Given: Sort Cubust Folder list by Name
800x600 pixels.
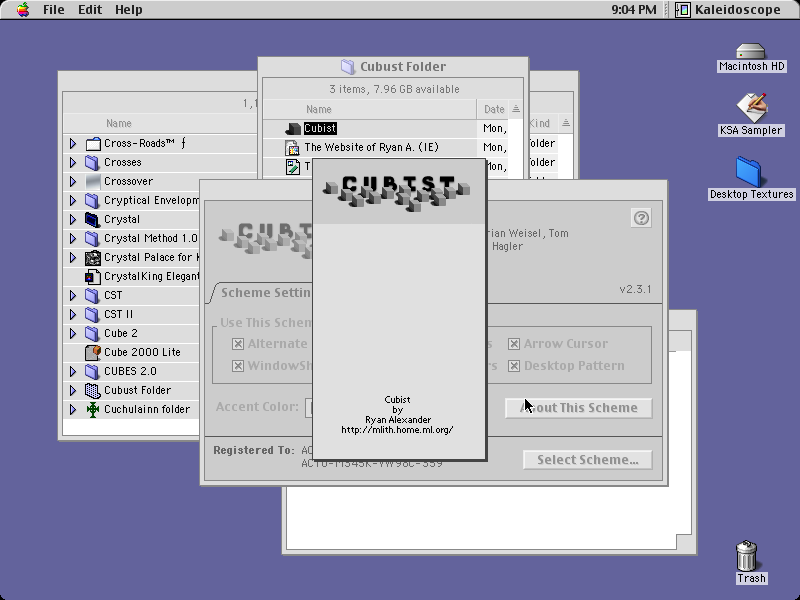Looking at the screenshot, I should [x=370, y=109].
